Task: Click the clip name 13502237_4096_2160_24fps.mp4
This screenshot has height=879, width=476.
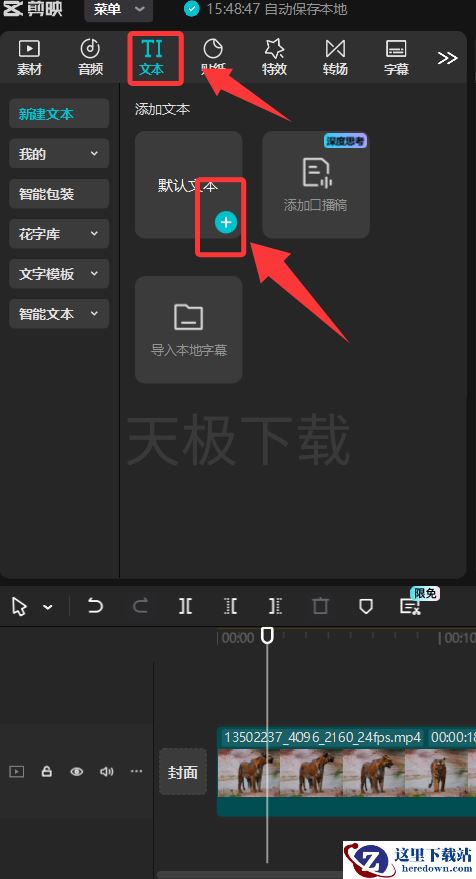Action: coord(322,737)
